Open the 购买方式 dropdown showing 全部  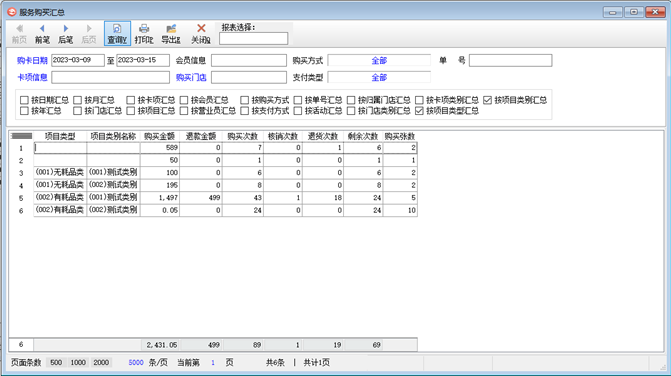pyautogui.click(x=379, y=60)
